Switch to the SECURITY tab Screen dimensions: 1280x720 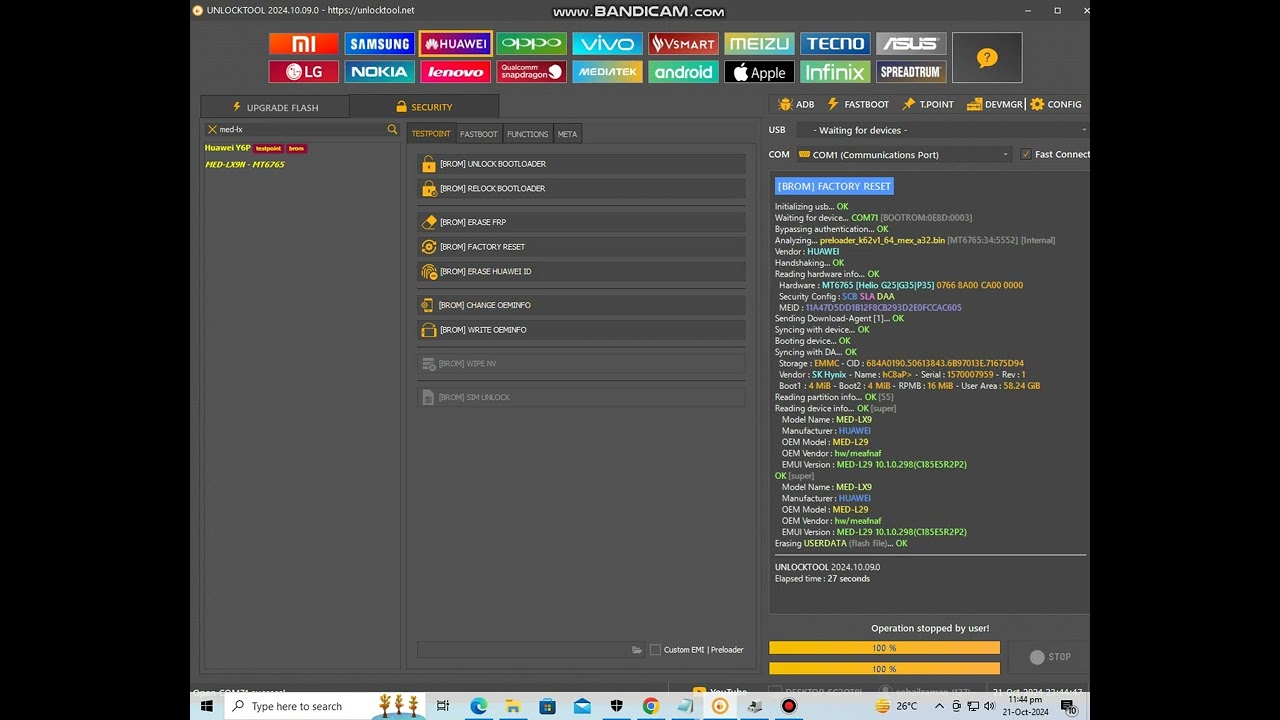tap(424, 107)
